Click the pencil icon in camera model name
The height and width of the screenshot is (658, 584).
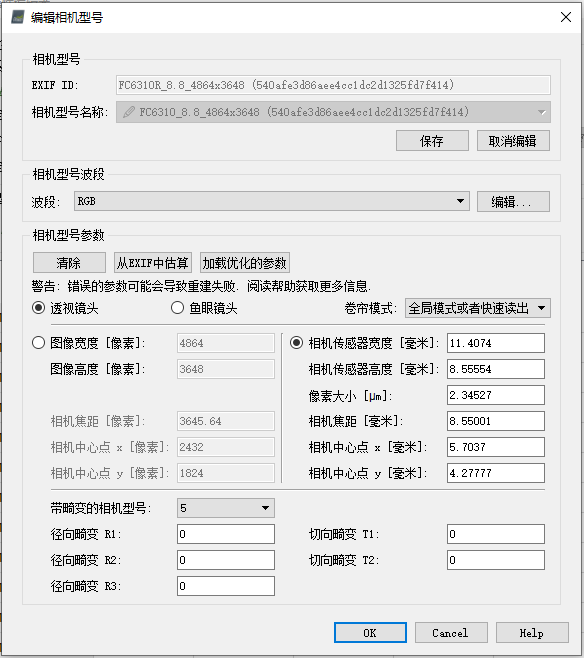129,112
